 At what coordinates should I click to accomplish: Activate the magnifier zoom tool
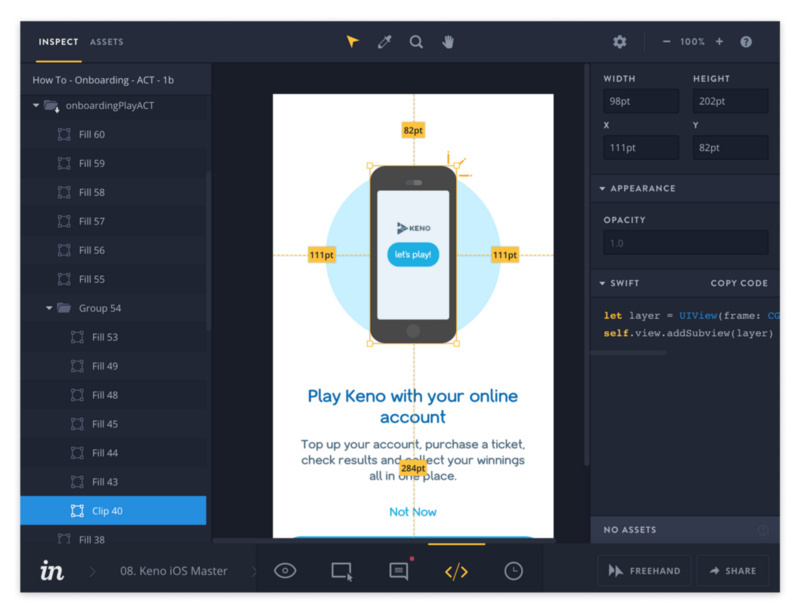pos(416,42)
